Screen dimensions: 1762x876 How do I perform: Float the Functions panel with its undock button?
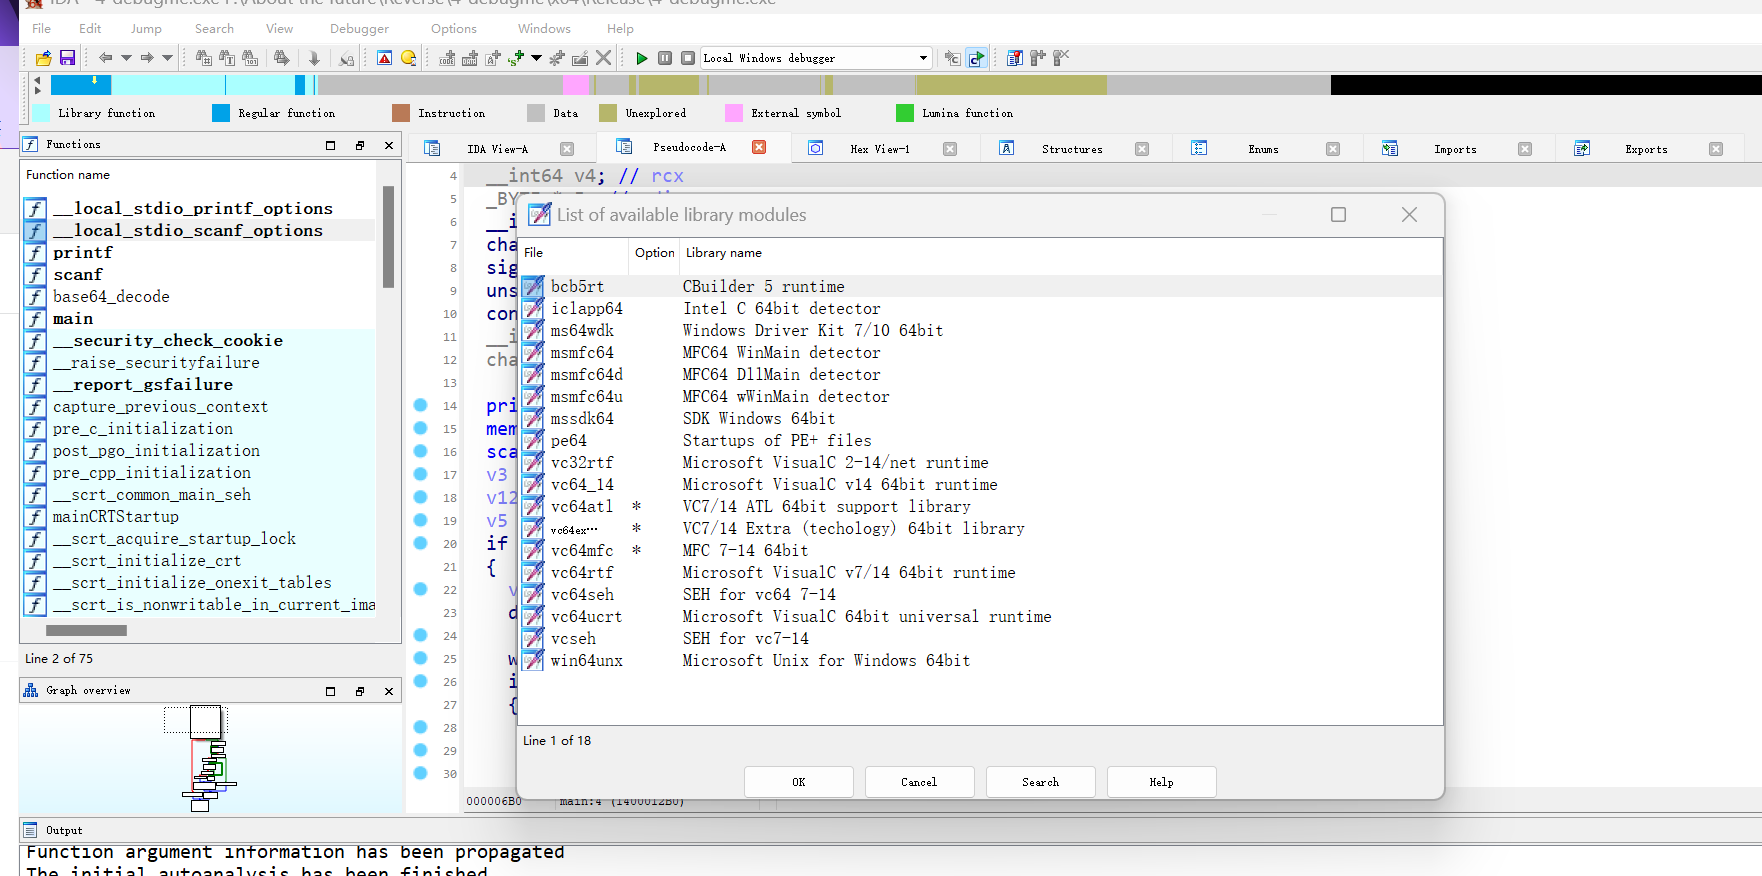coord(360,145)
